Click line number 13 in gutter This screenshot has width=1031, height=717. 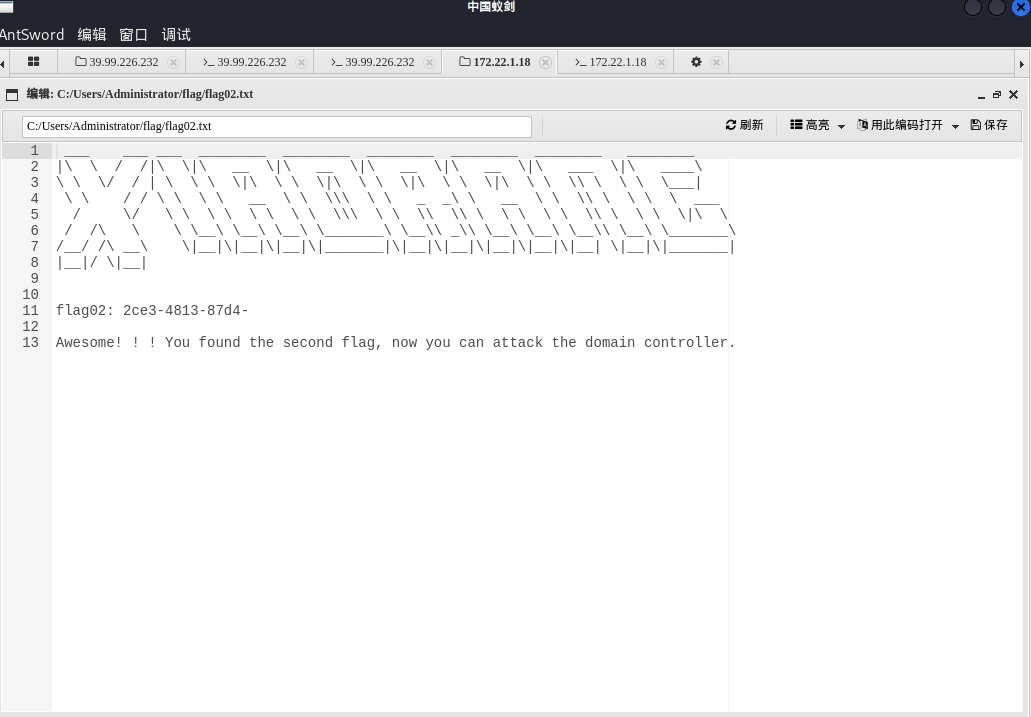[30, 343]
